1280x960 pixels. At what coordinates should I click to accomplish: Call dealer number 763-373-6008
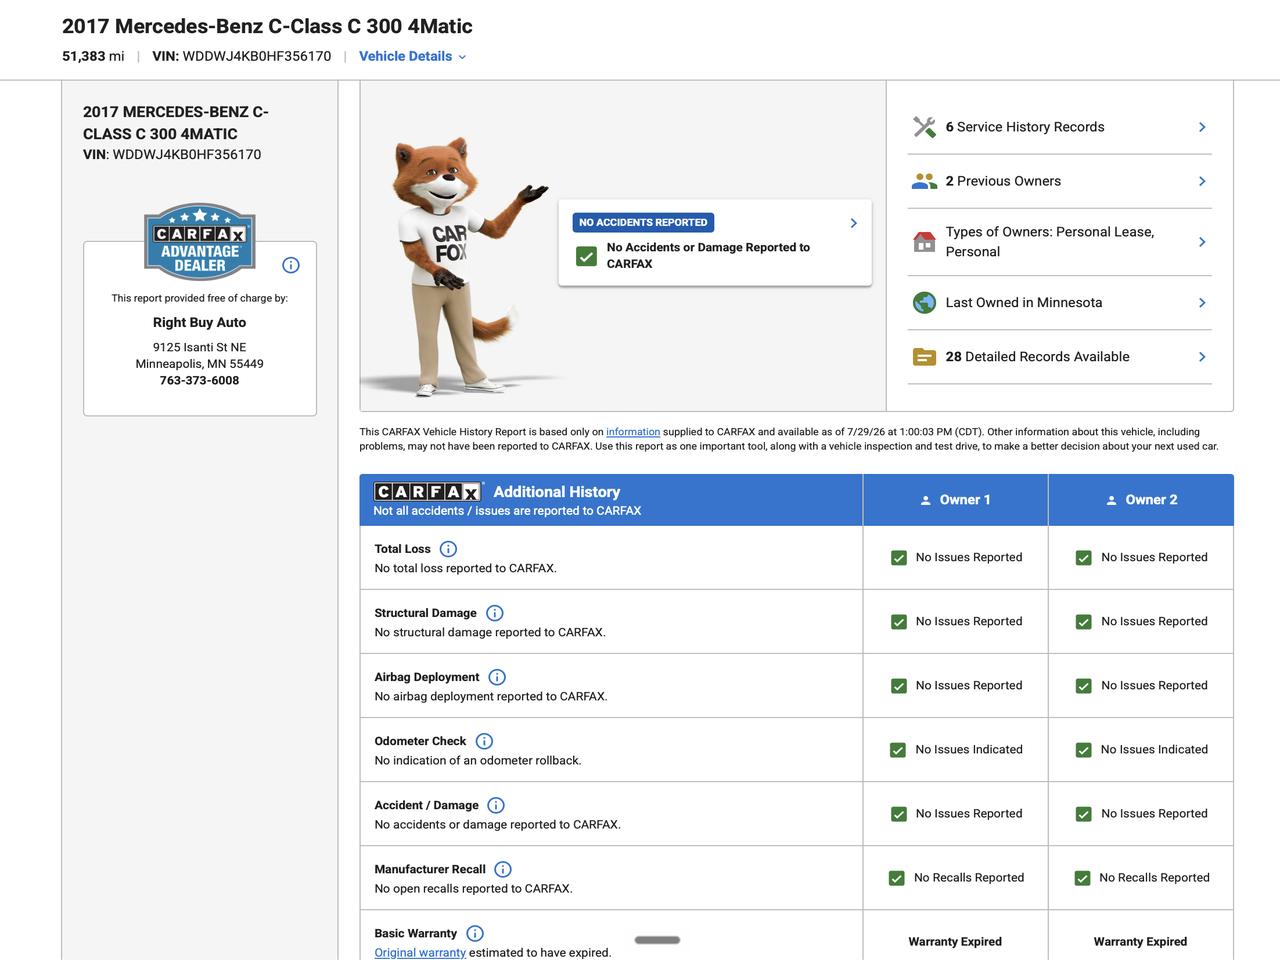click(x=199, y=380)
